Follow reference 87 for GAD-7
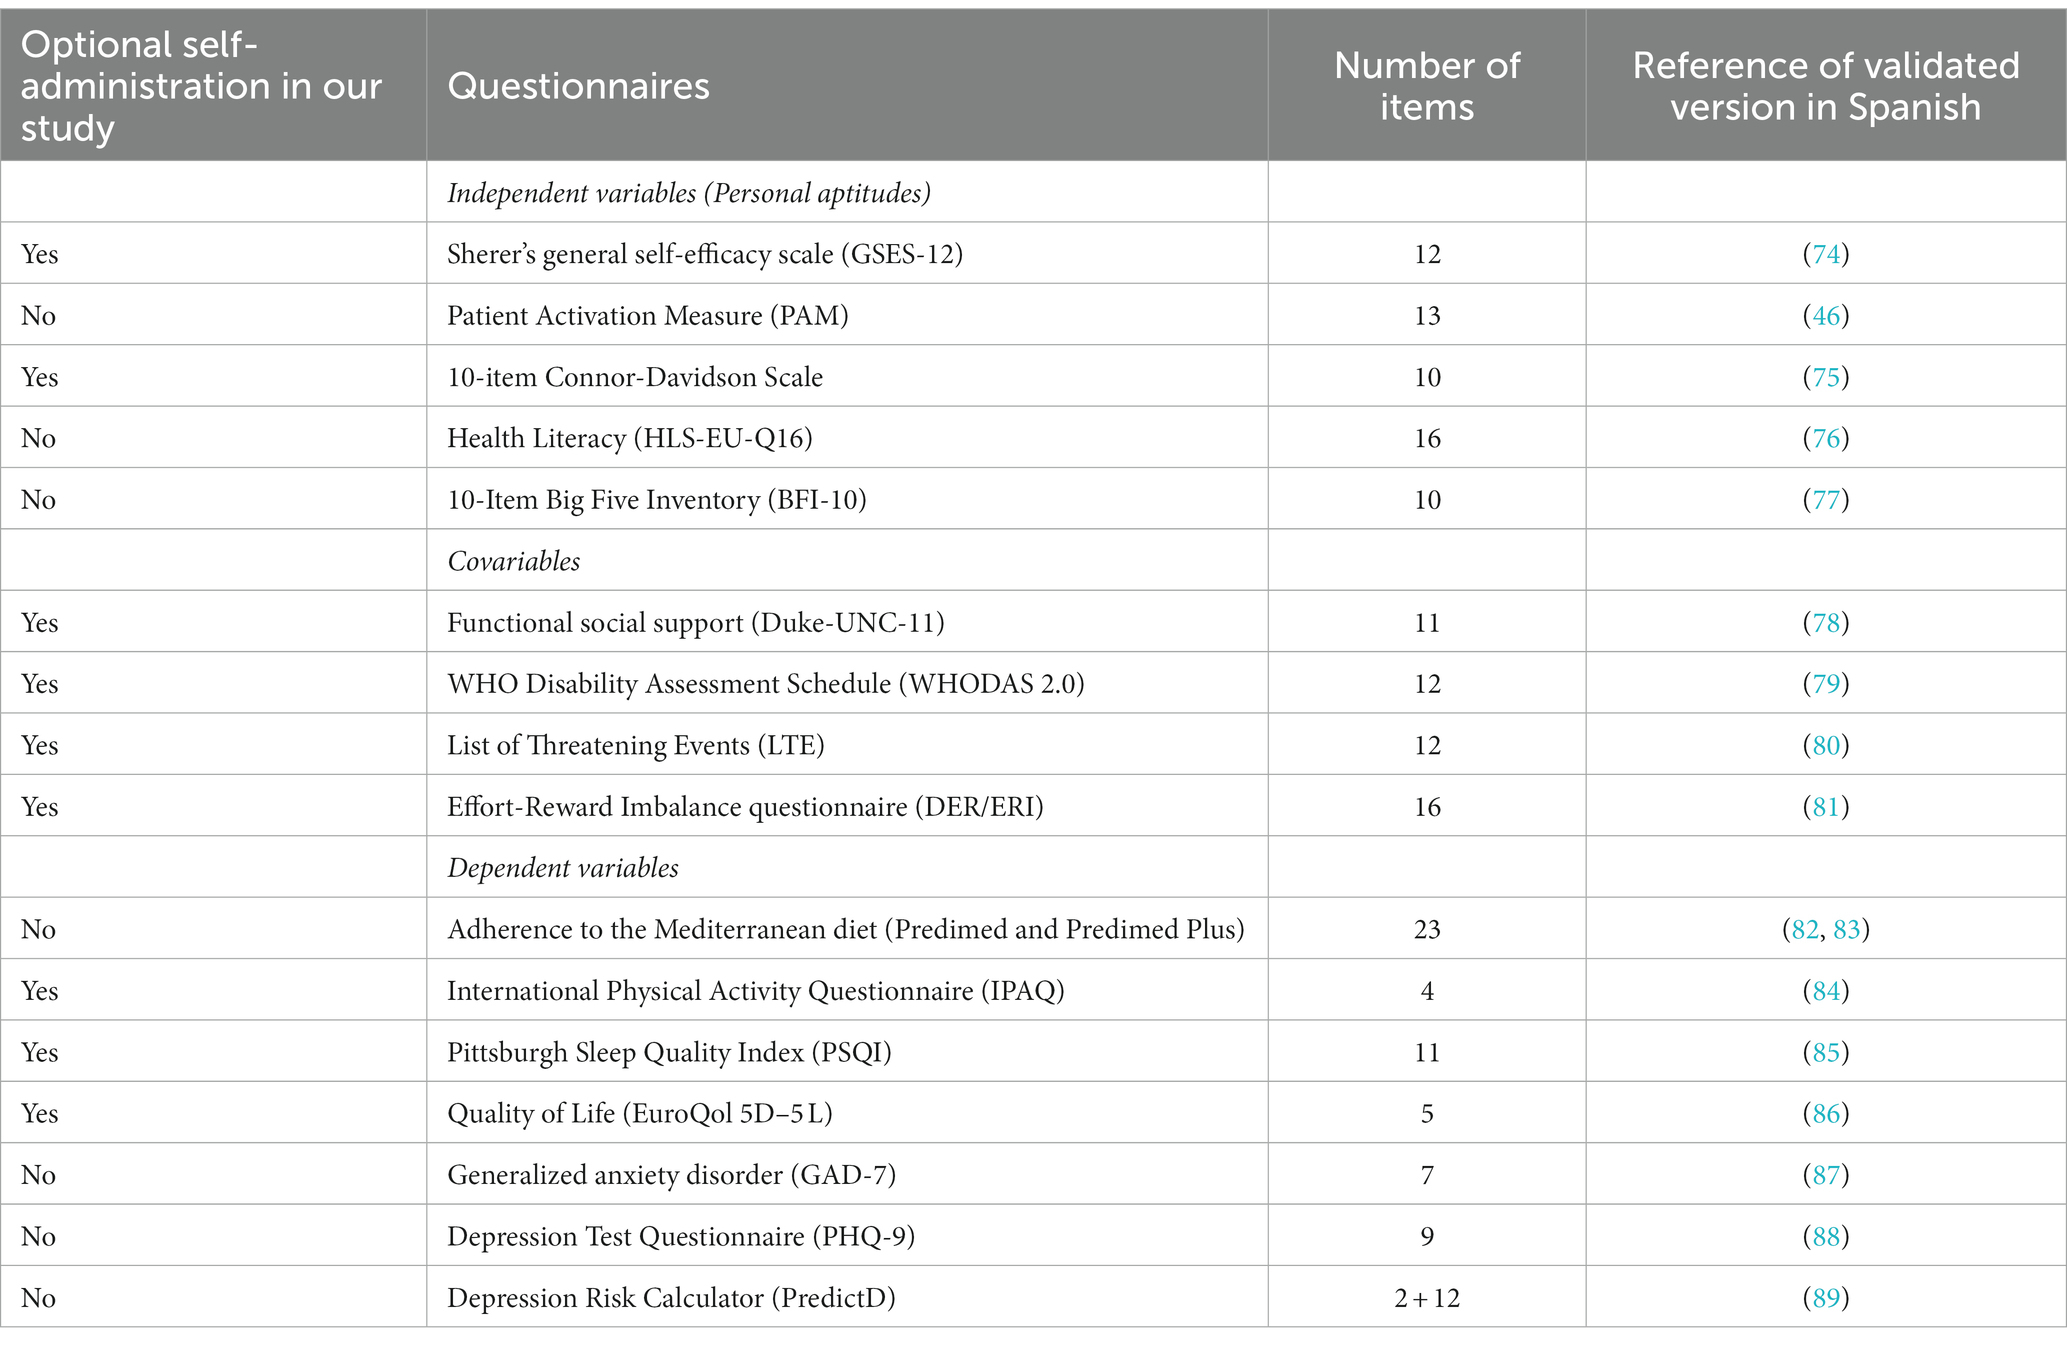 point(1826,1175)
